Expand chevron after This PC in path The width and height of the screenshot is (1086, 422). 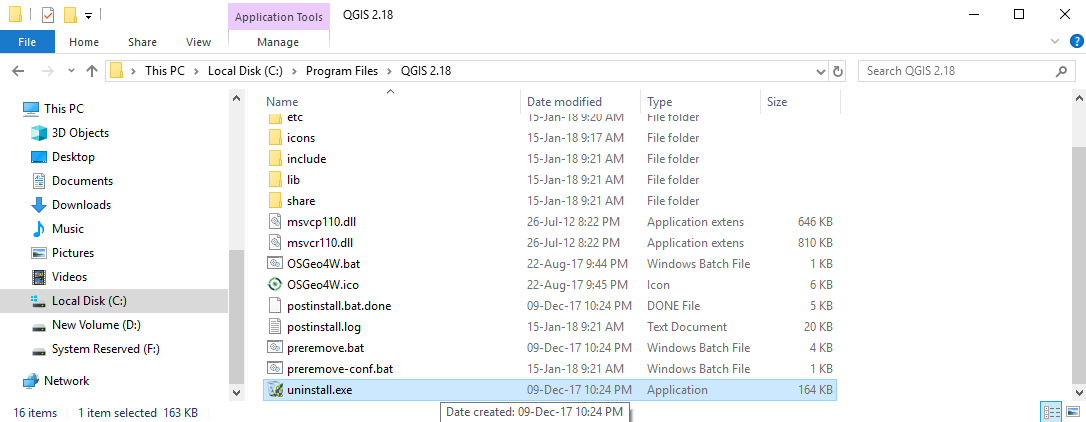tap(196, 71)
